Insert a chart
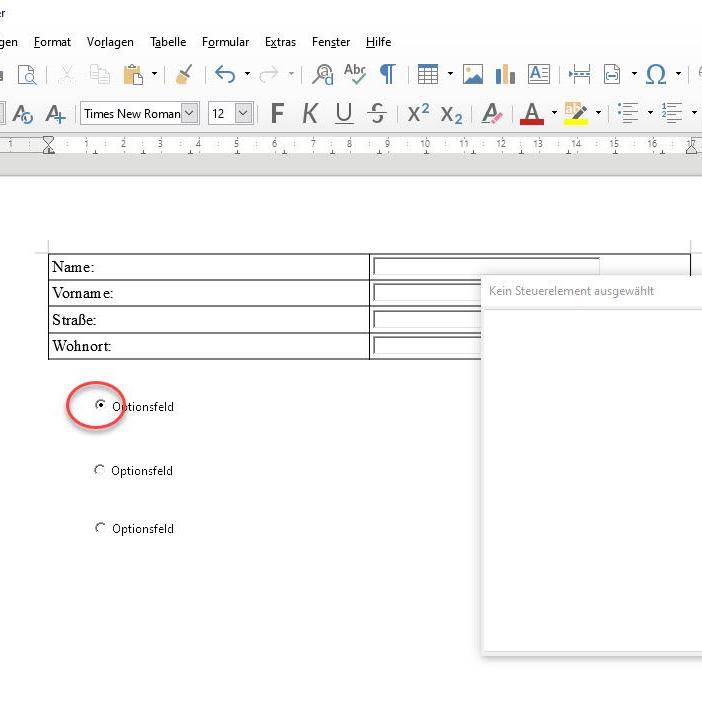Screen dimensions: 702x702 click(505, 74)
